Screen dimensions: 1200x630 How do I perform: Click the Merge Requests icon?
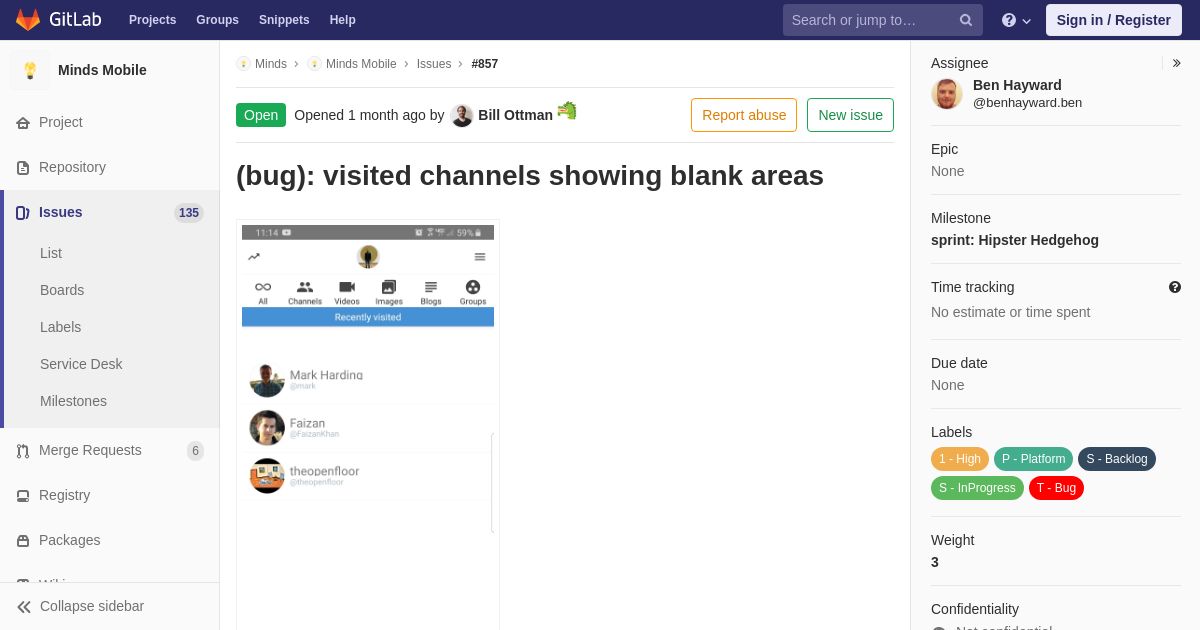[23, 450]
